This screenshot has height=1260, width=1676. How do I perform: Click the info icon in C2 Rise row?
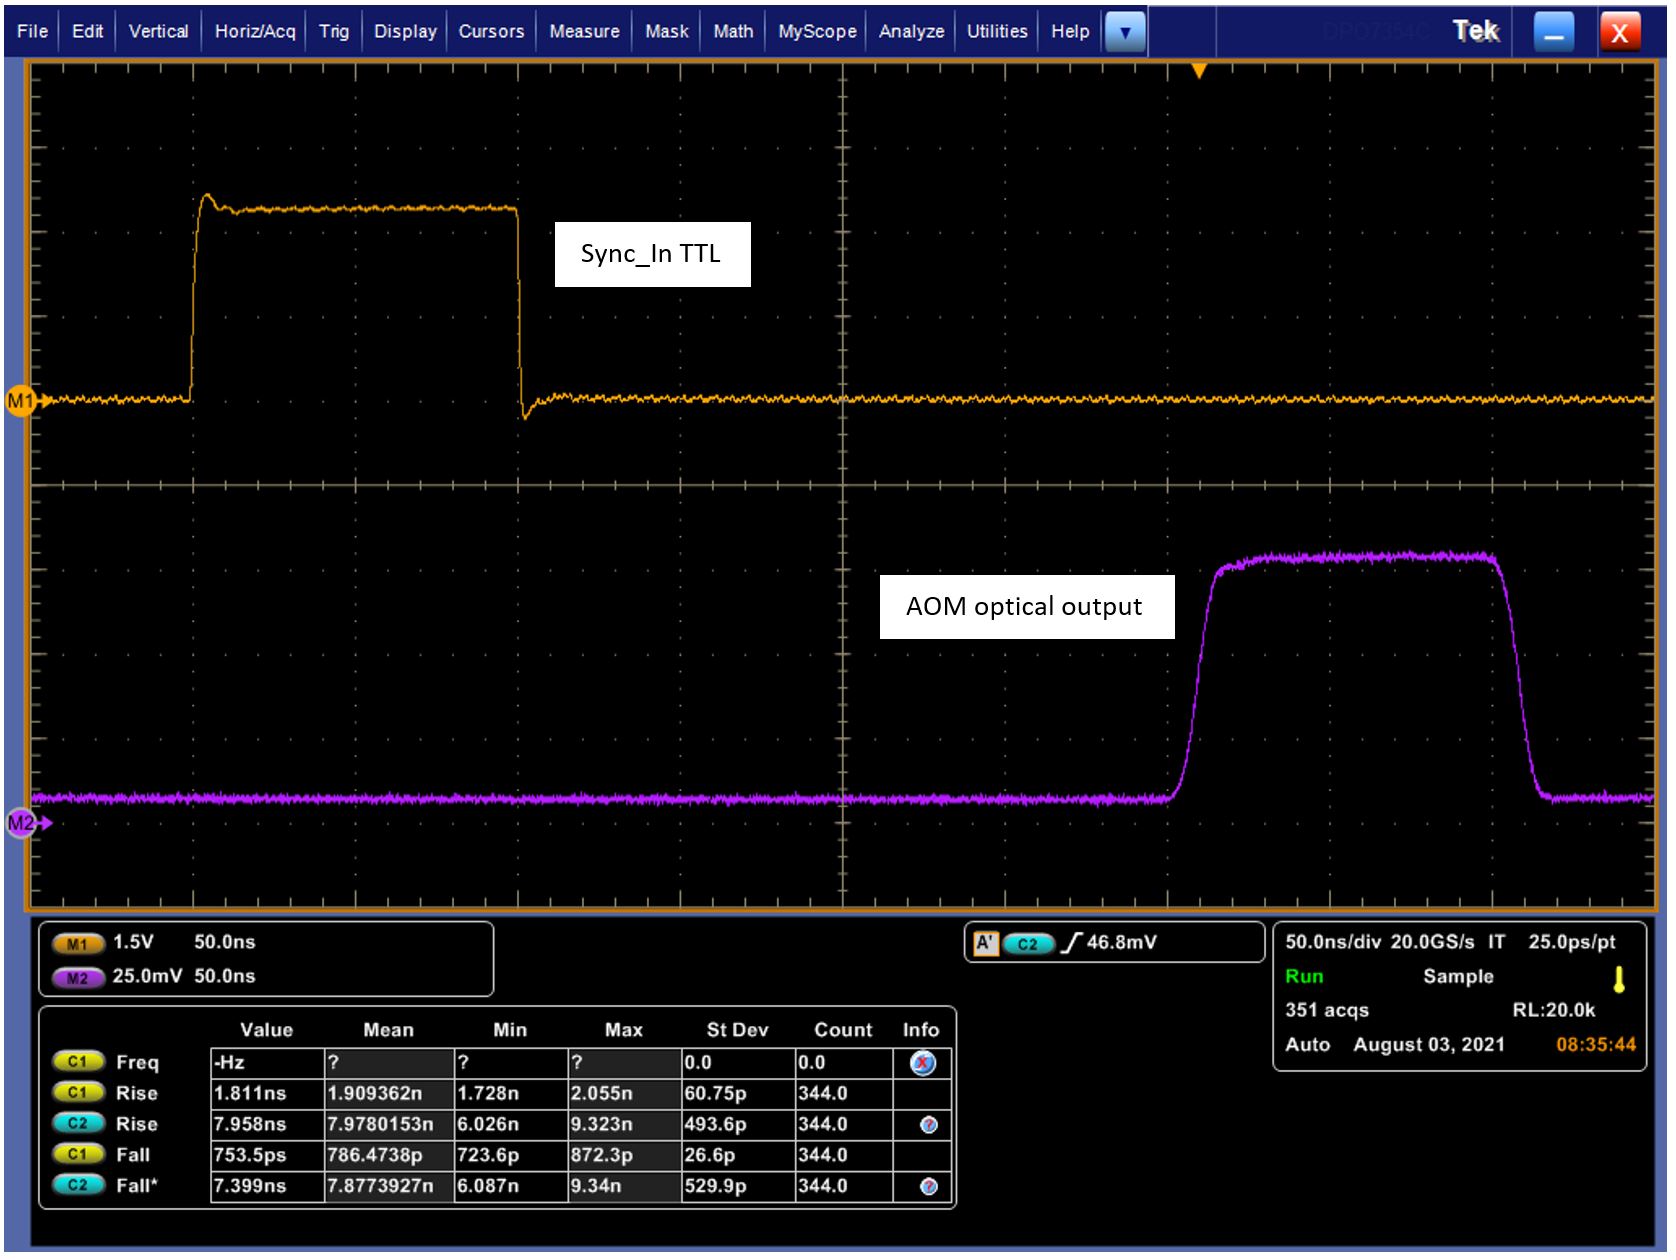929,1125
